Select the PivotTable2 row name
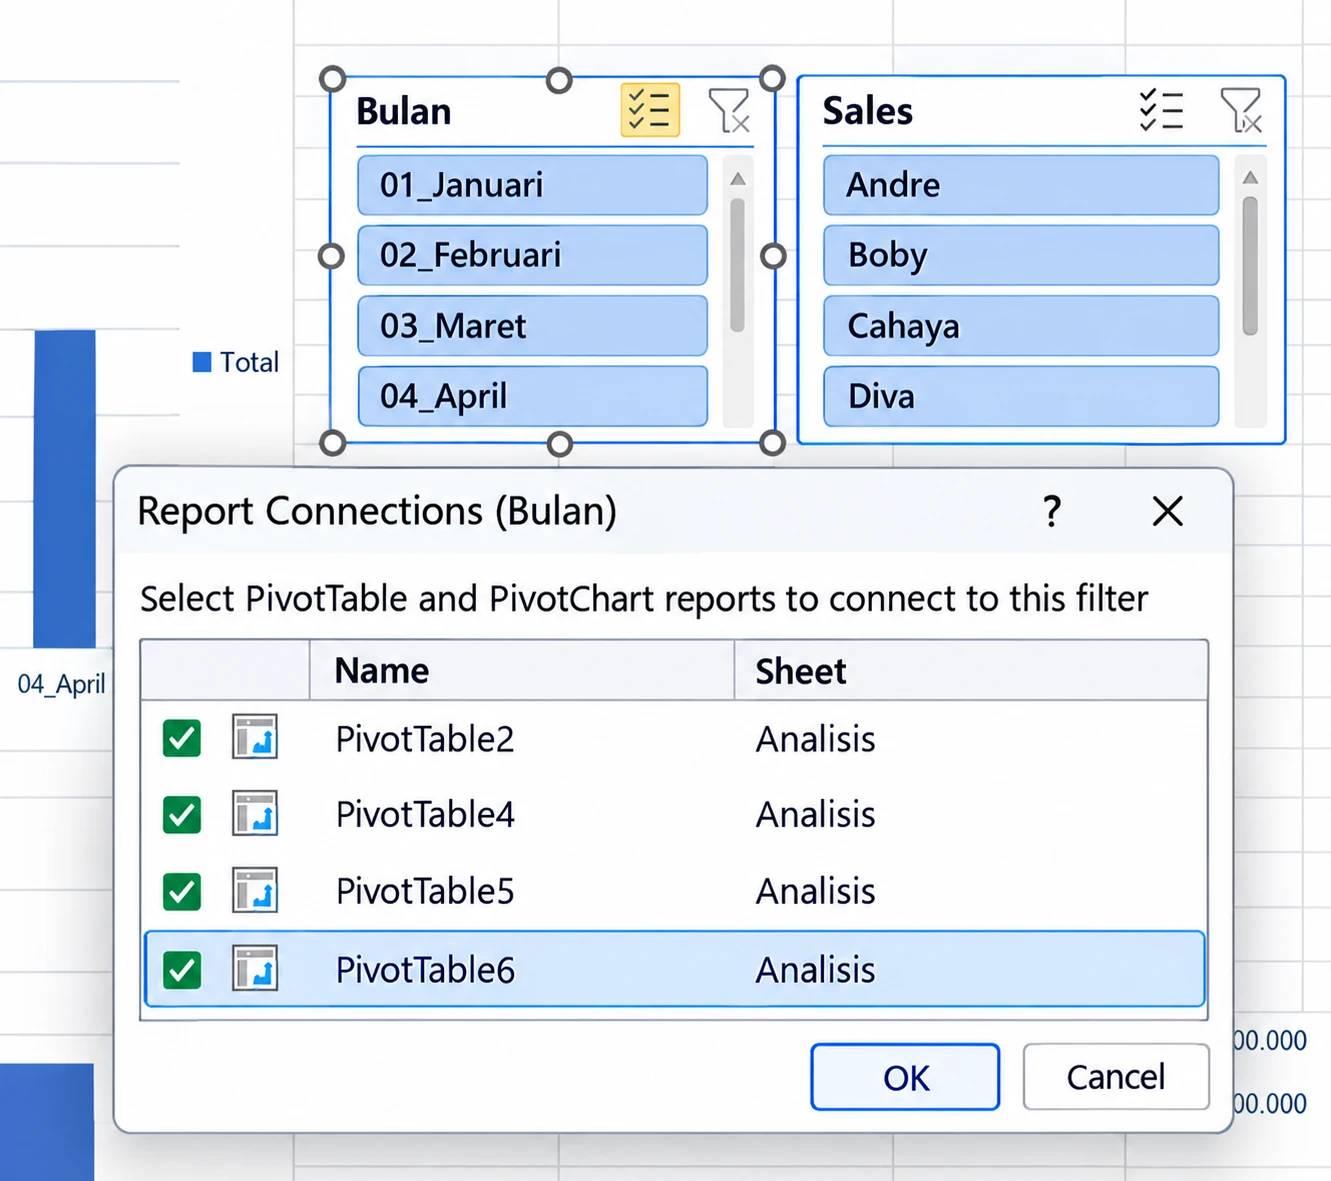The height and width of the screenshot is (1181, 1331). (x=425, y=739)
